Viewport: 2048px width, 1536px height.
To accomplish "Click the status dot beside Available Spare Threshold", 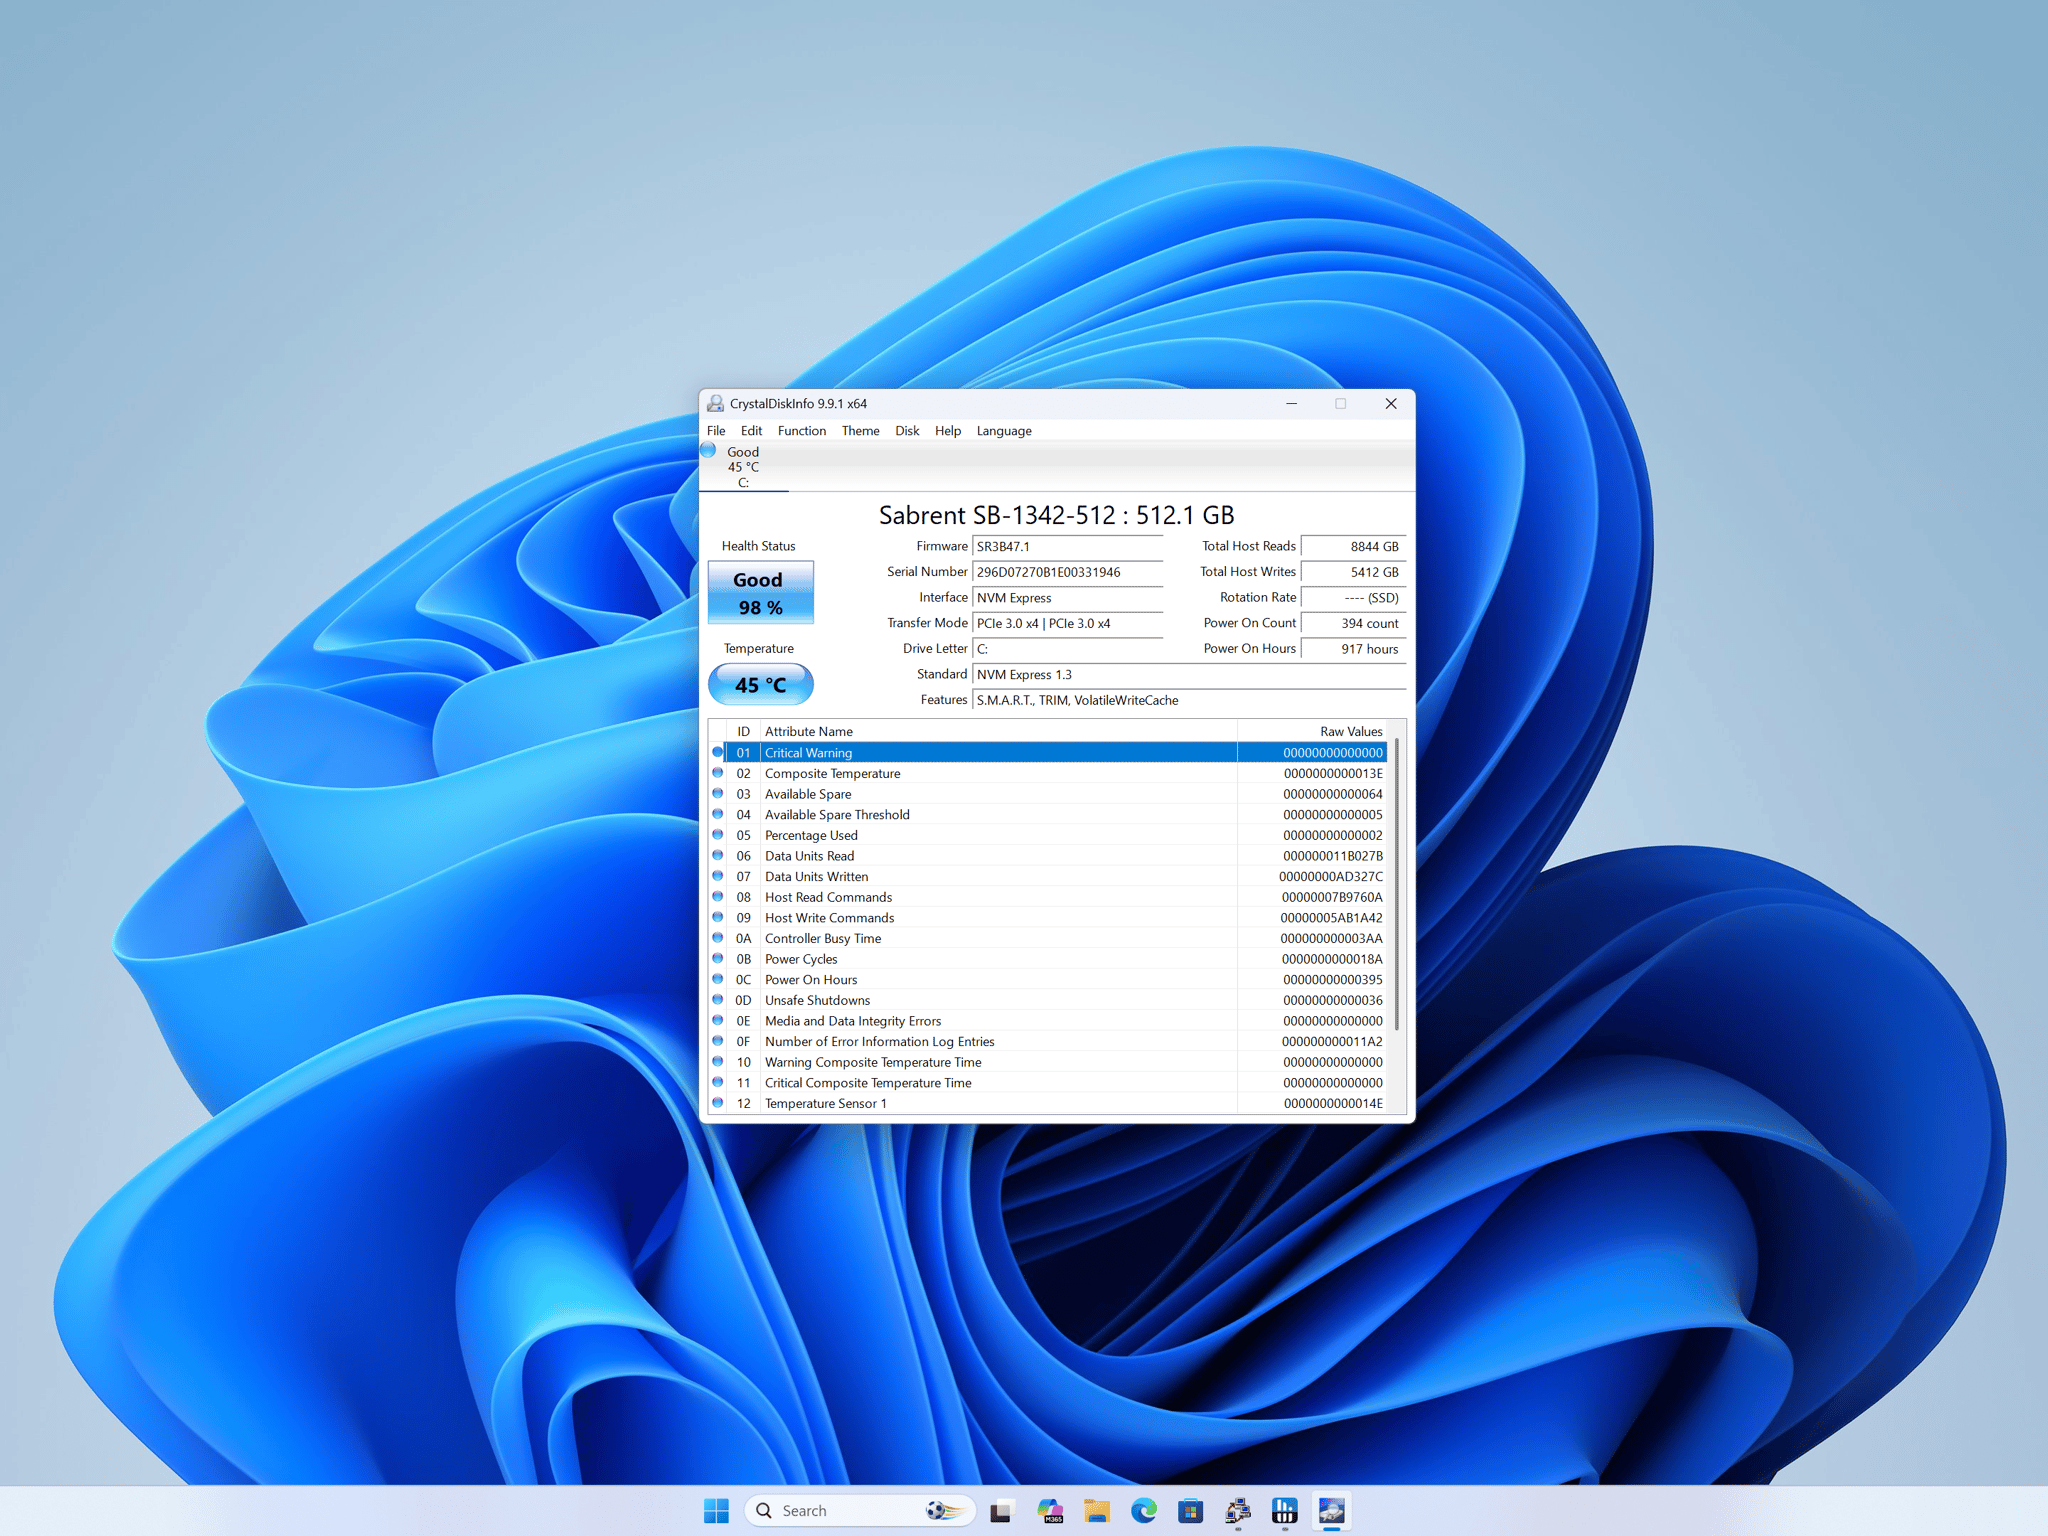I will point(717,814).
